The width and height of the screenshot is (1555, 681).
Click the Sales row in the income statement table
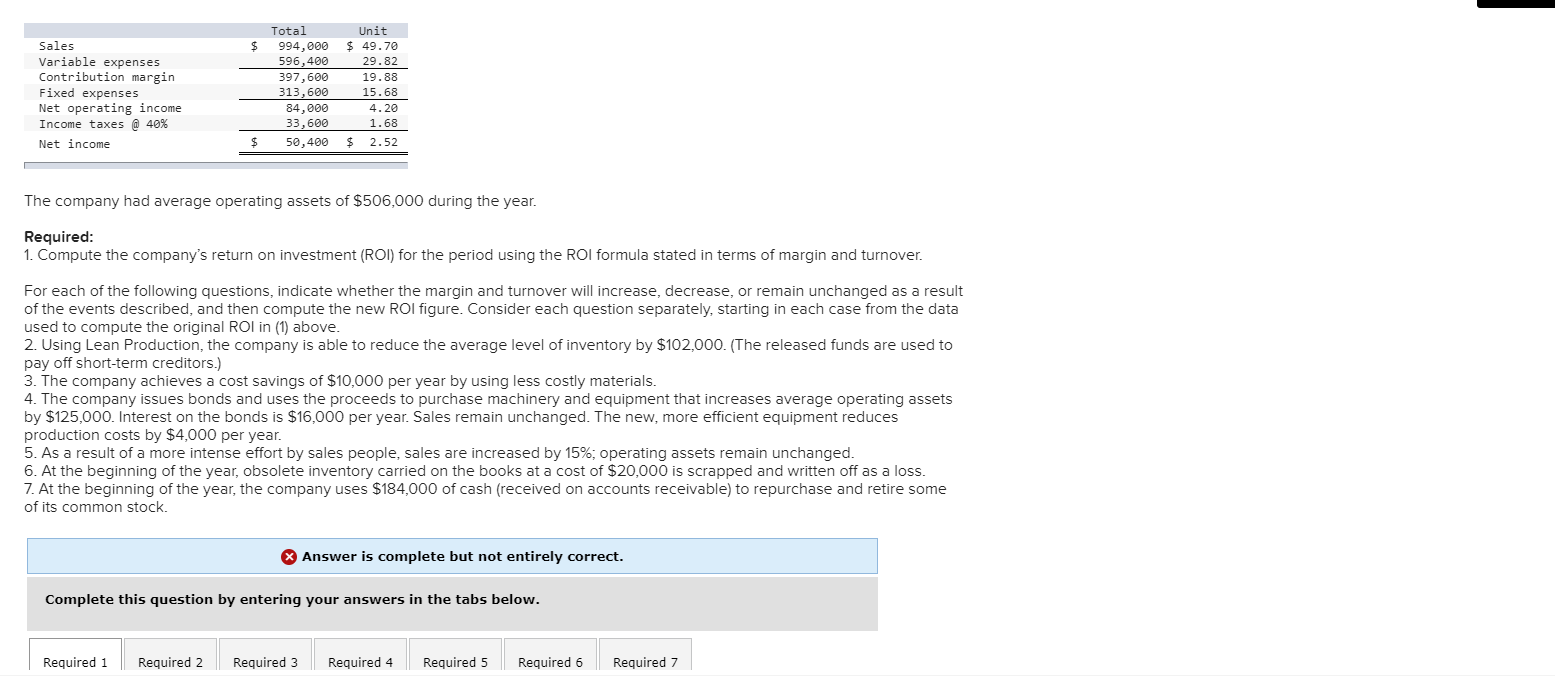tap(56, 45)
